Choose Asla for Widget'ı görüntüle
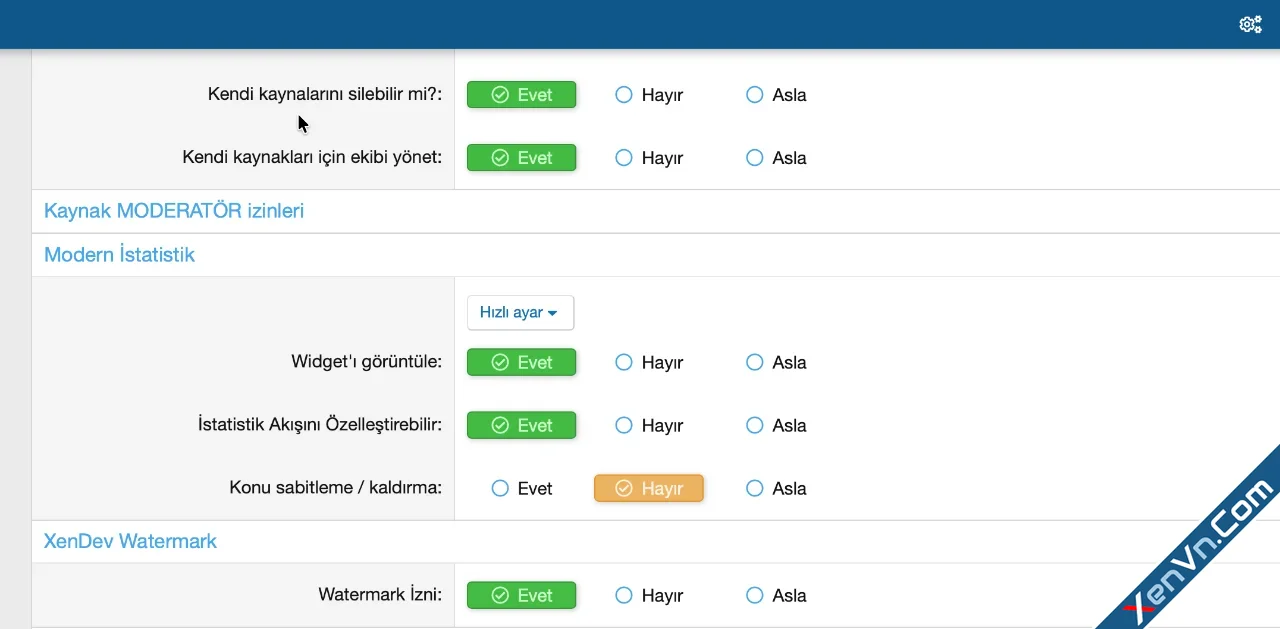1280x629 pixels. click(x=755, y=362)
